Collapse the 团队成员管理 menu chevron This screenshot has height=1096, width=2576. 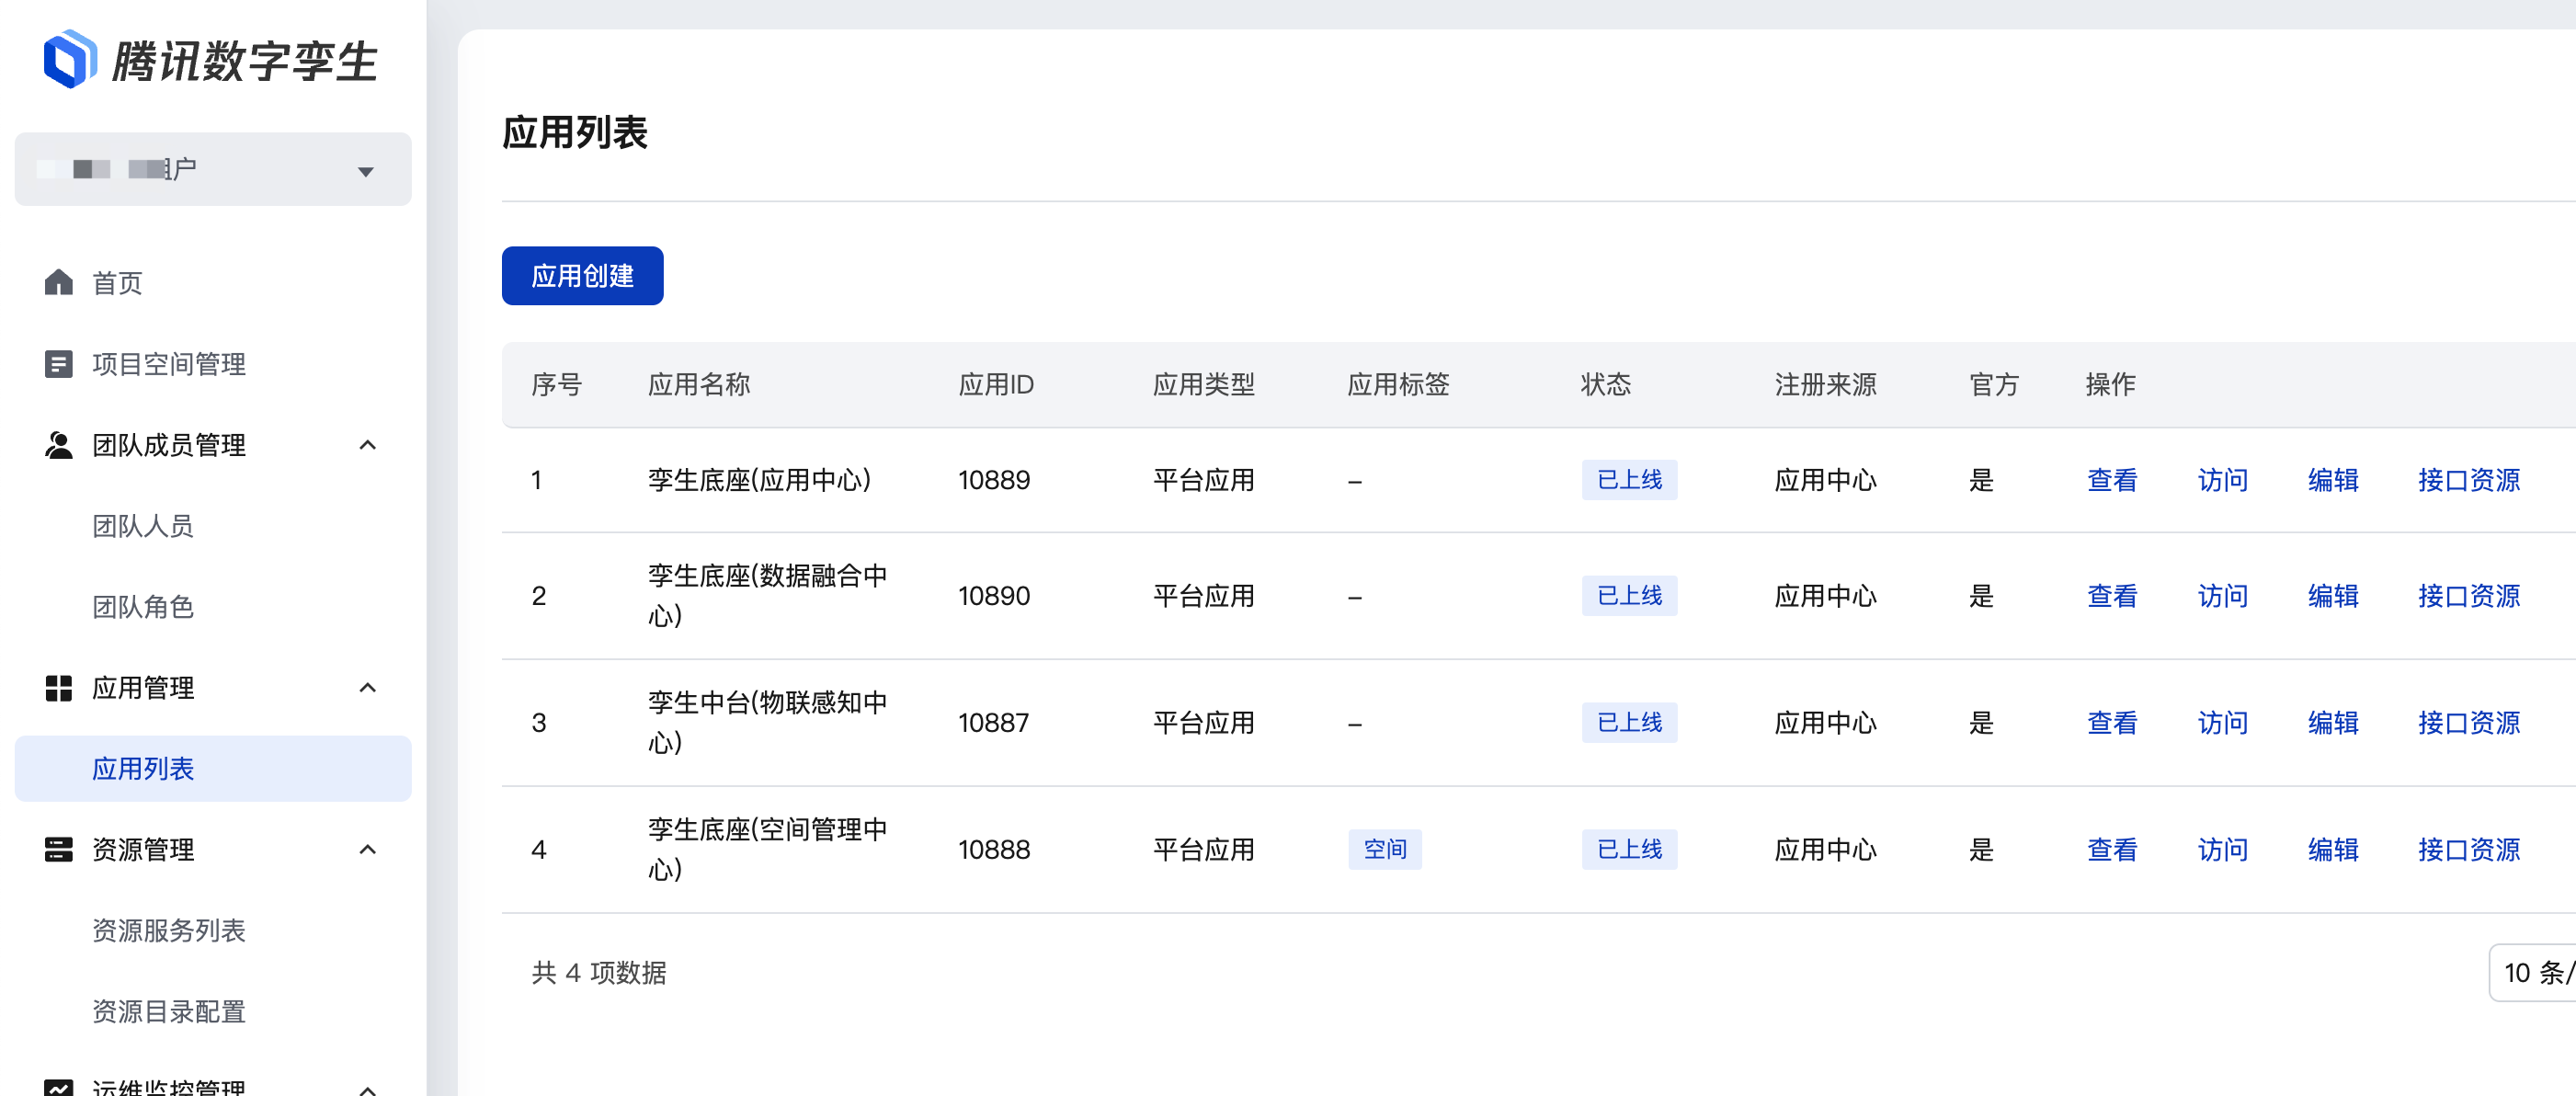[x=367, y=445]
